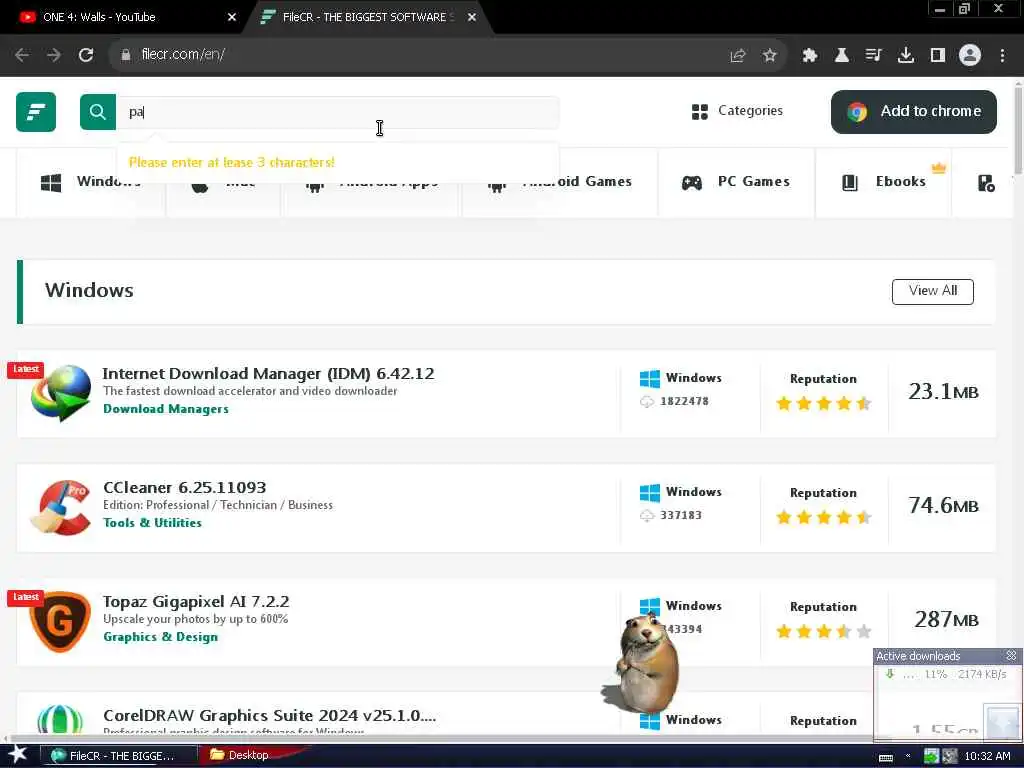Click the Download Managers category link

(166, 409)
